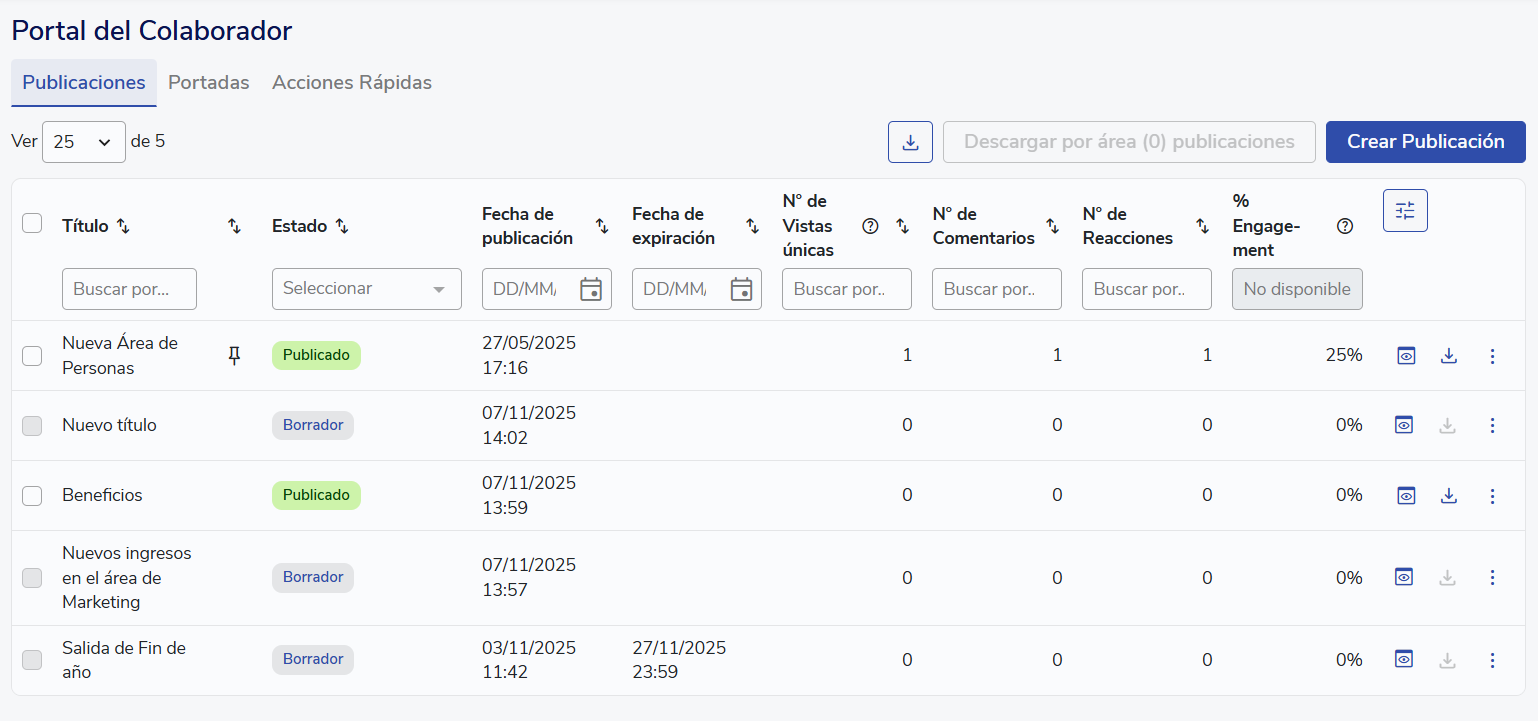
Task: Click the pin icon on Nueva Área de Personas
Action: (235, 355)
